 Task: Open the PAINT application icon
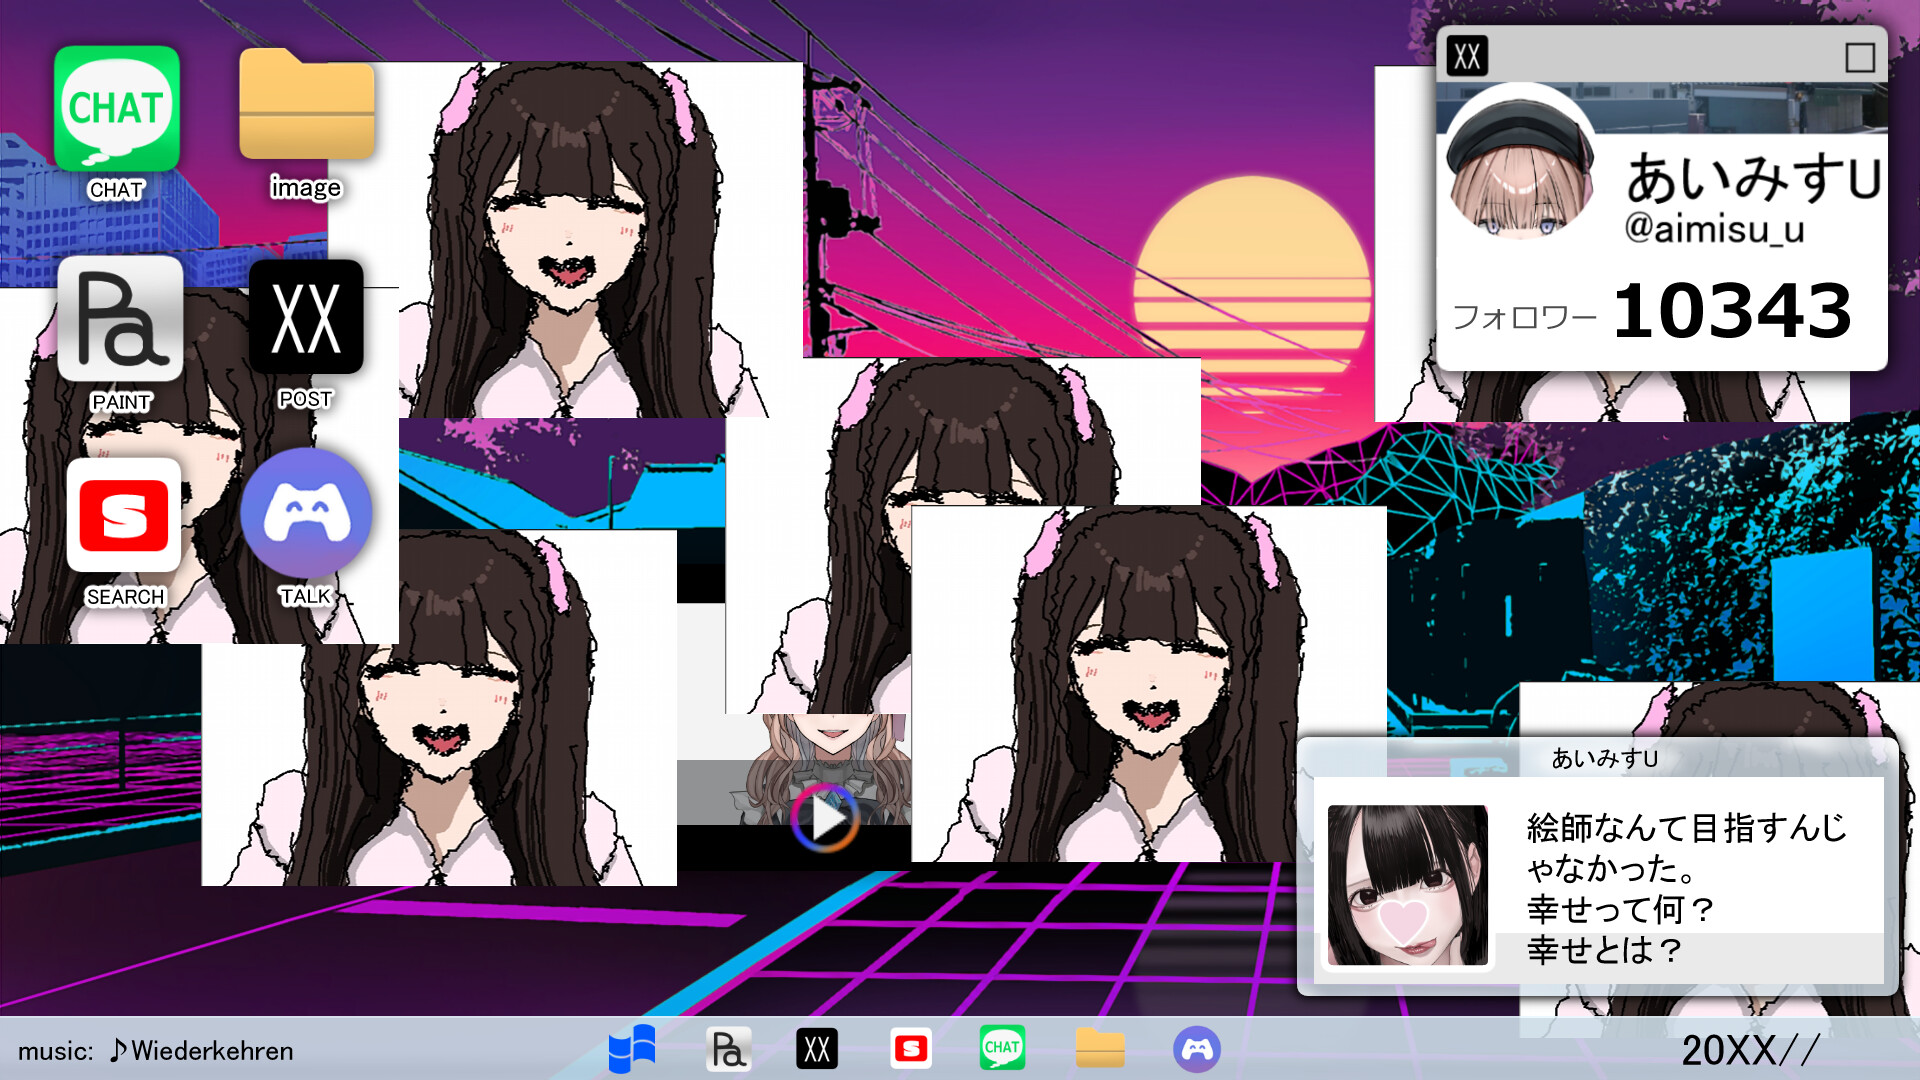(122, 320)
